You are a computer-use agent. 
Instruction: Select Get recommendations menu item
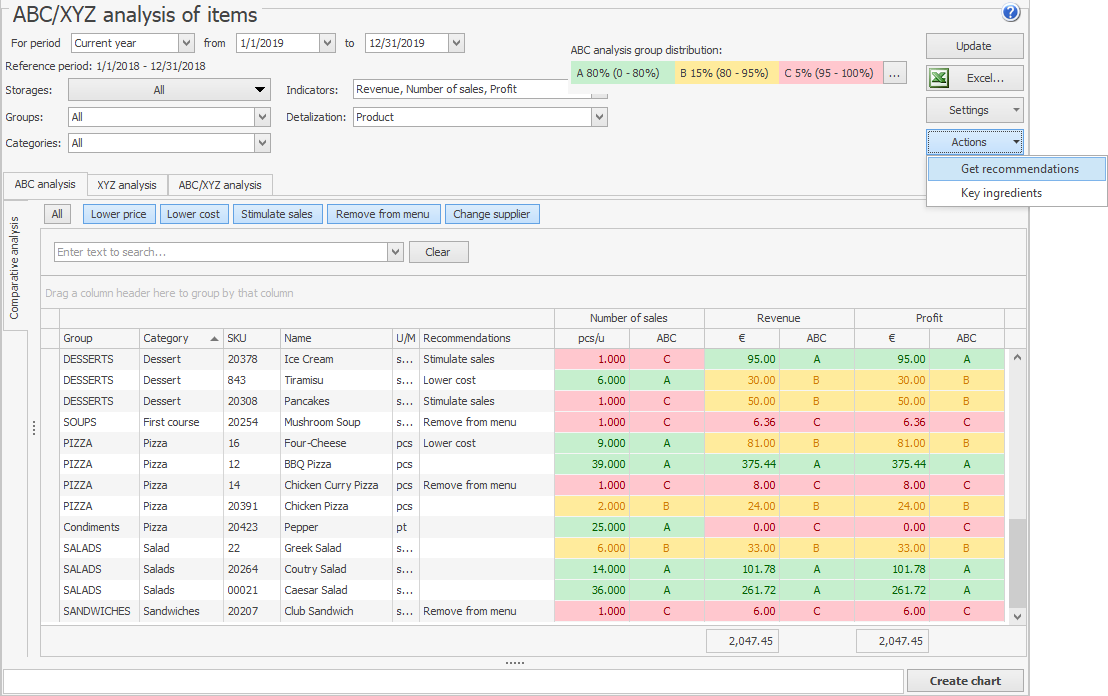[1019, 169]
